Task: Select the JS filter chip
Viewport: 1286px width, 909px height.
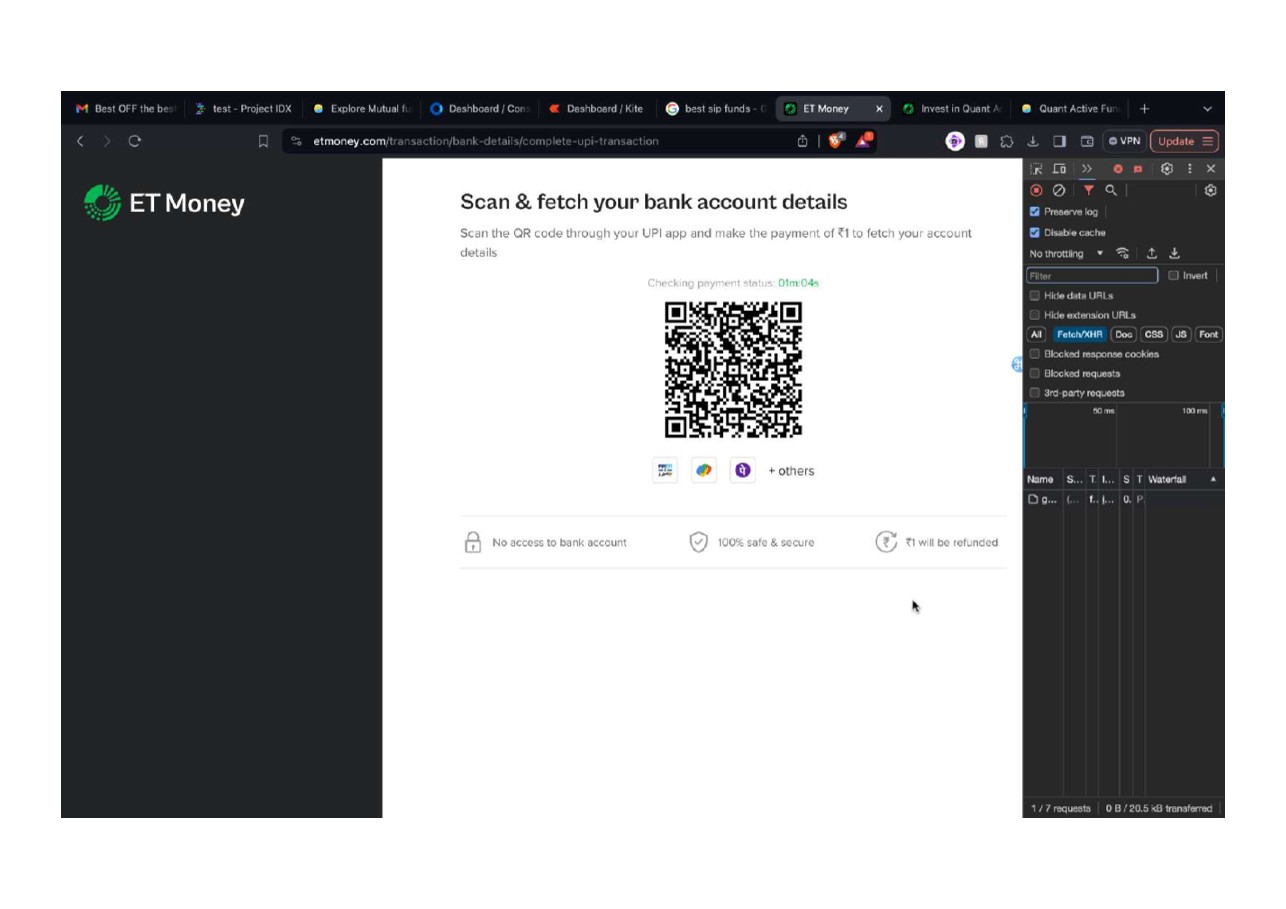Action: (x=1181, y=335)
